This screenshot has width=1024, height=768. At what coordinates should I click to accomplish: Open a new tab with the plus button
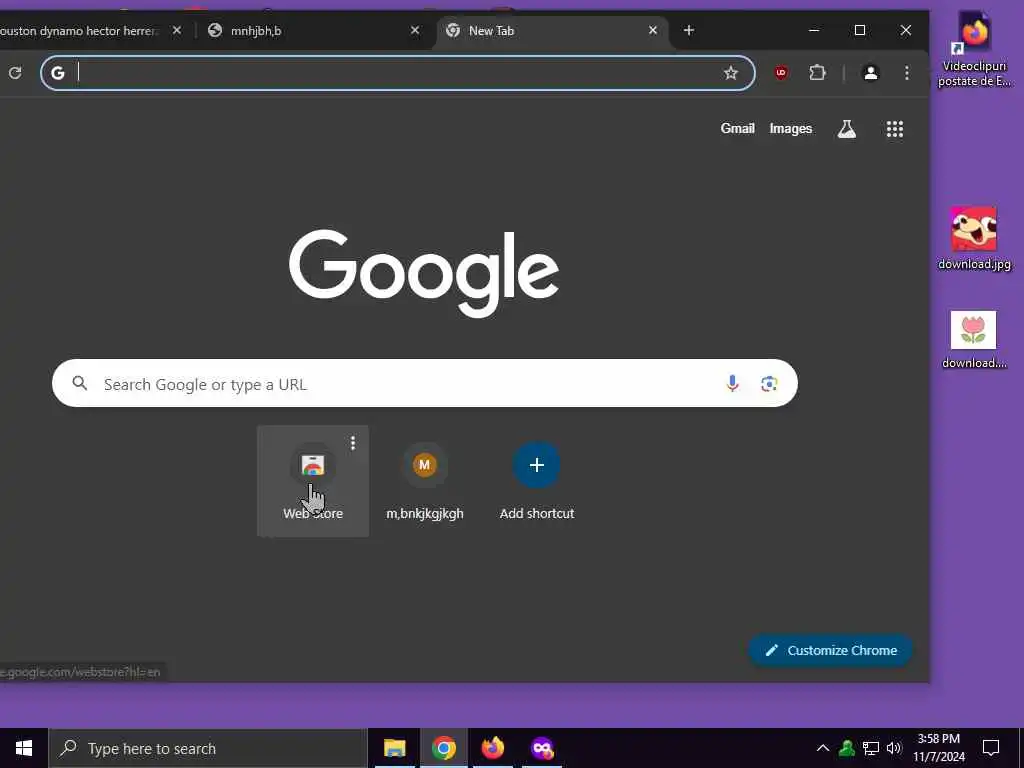[x=688, y=31]
